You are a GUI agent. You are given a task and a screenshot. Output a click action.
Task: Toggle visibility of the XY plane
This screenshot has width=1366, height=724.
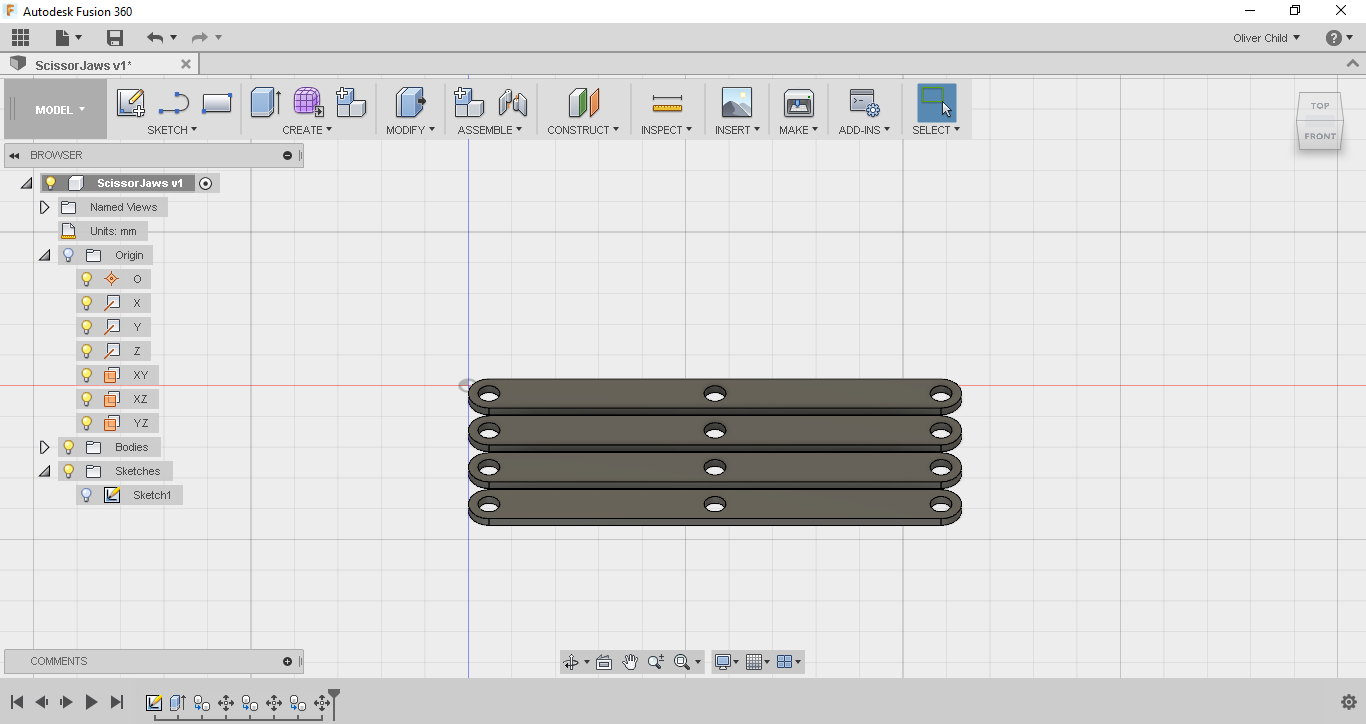(87, 375)
